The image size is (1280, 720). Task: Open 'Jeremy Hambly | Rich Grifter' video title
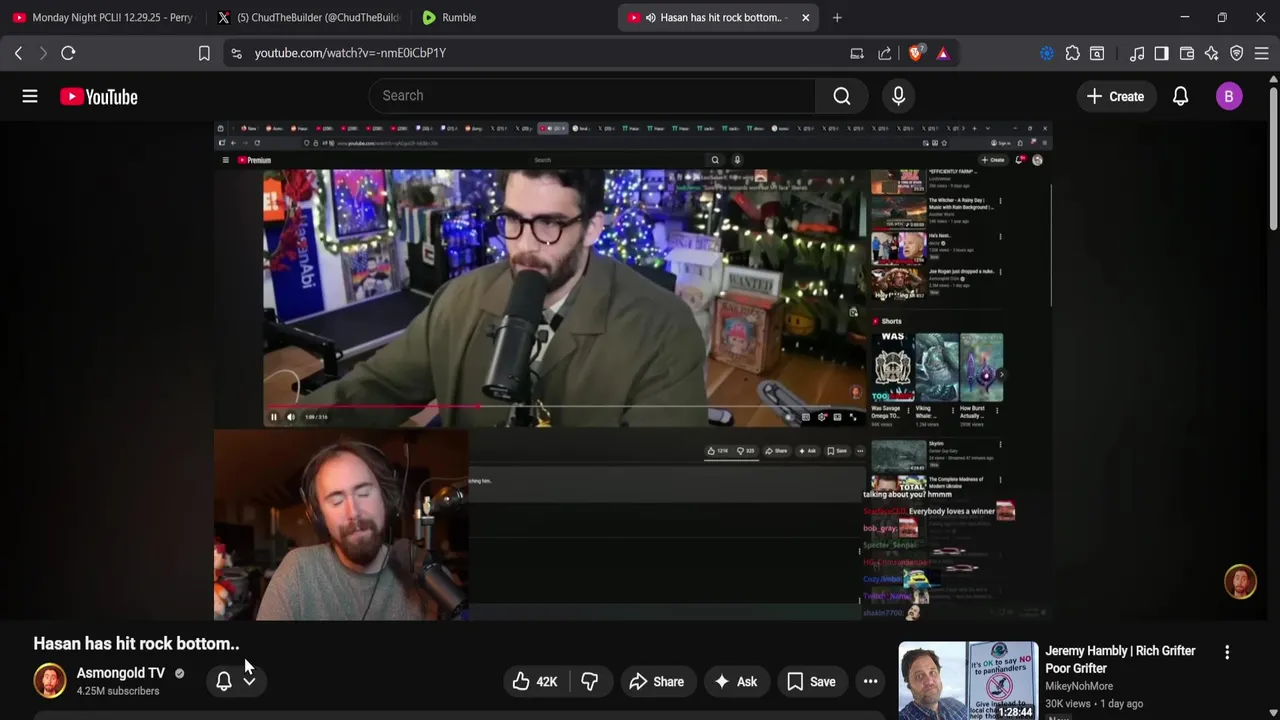[x=1120, y=659]
